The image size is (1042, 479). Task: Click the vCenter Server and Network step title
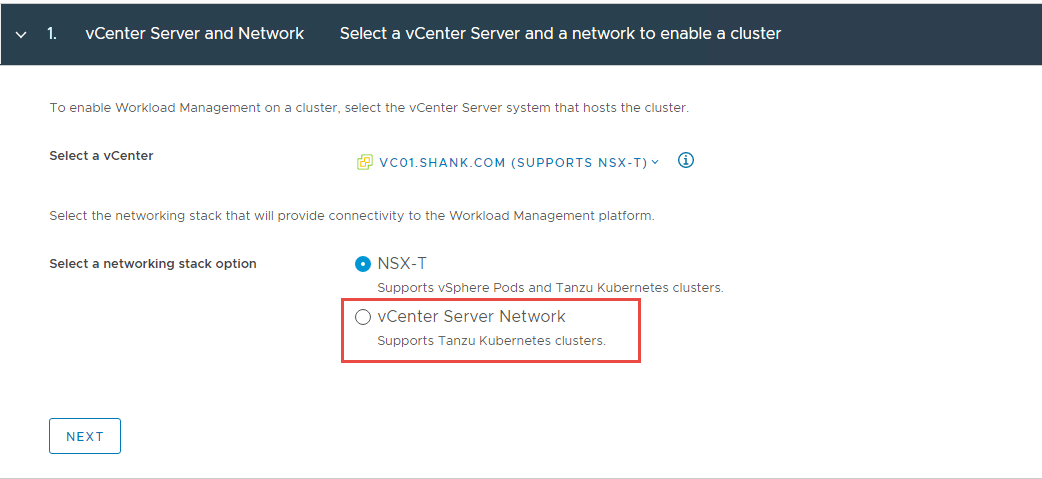tap(195, 33)
